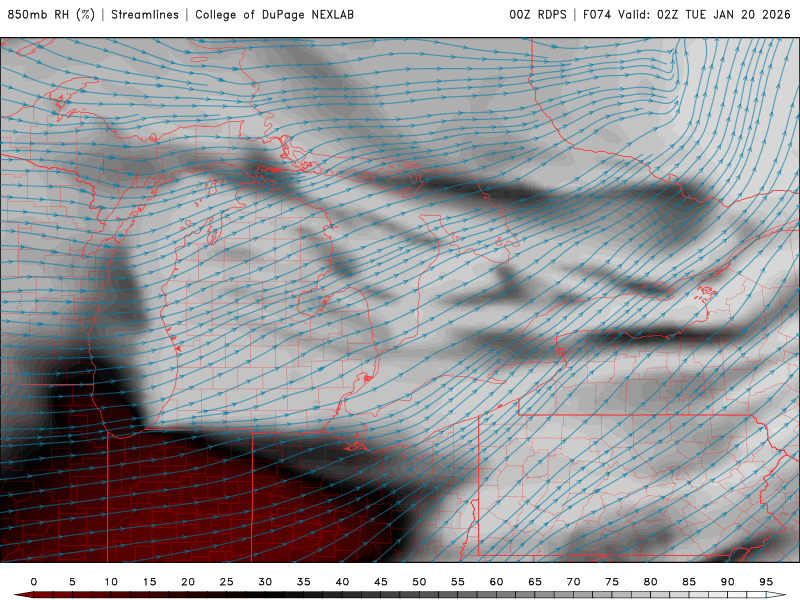Screen dimensions: 800x600
Task: Click the colorbar label '5'
Action: click(x=72, y=582)
